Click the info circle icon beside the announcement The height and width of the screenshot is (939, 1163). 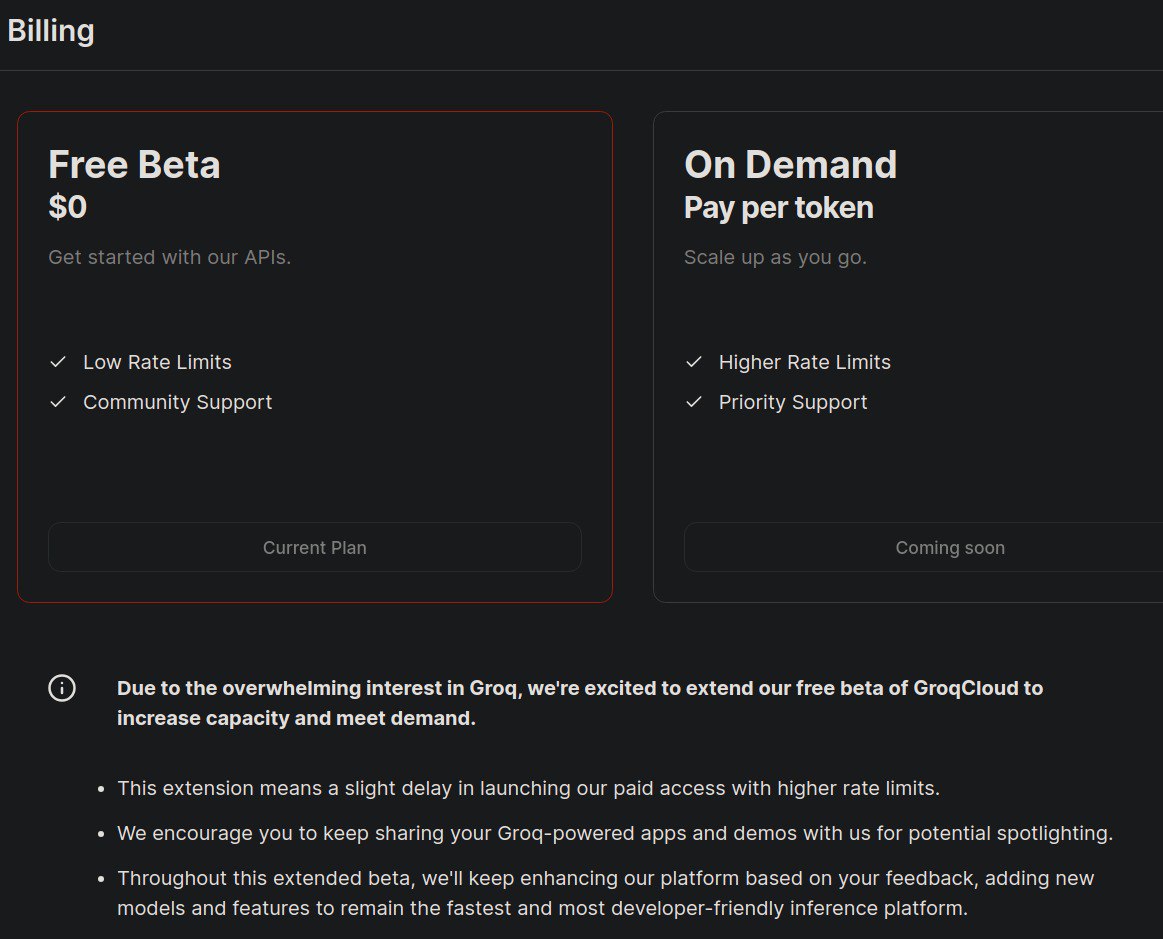62,688
